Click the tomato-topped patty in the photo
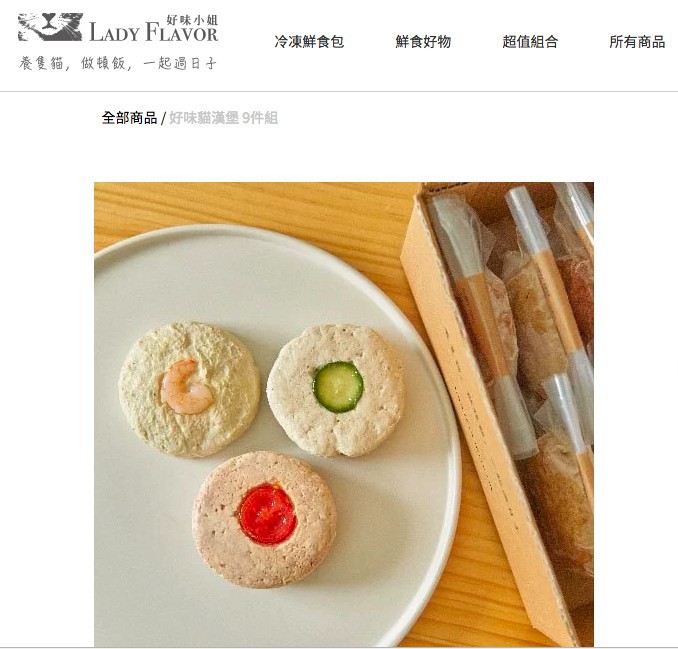The width and height of the screenshot is (678, 649). pyautogui.click(x=264, y=519)
